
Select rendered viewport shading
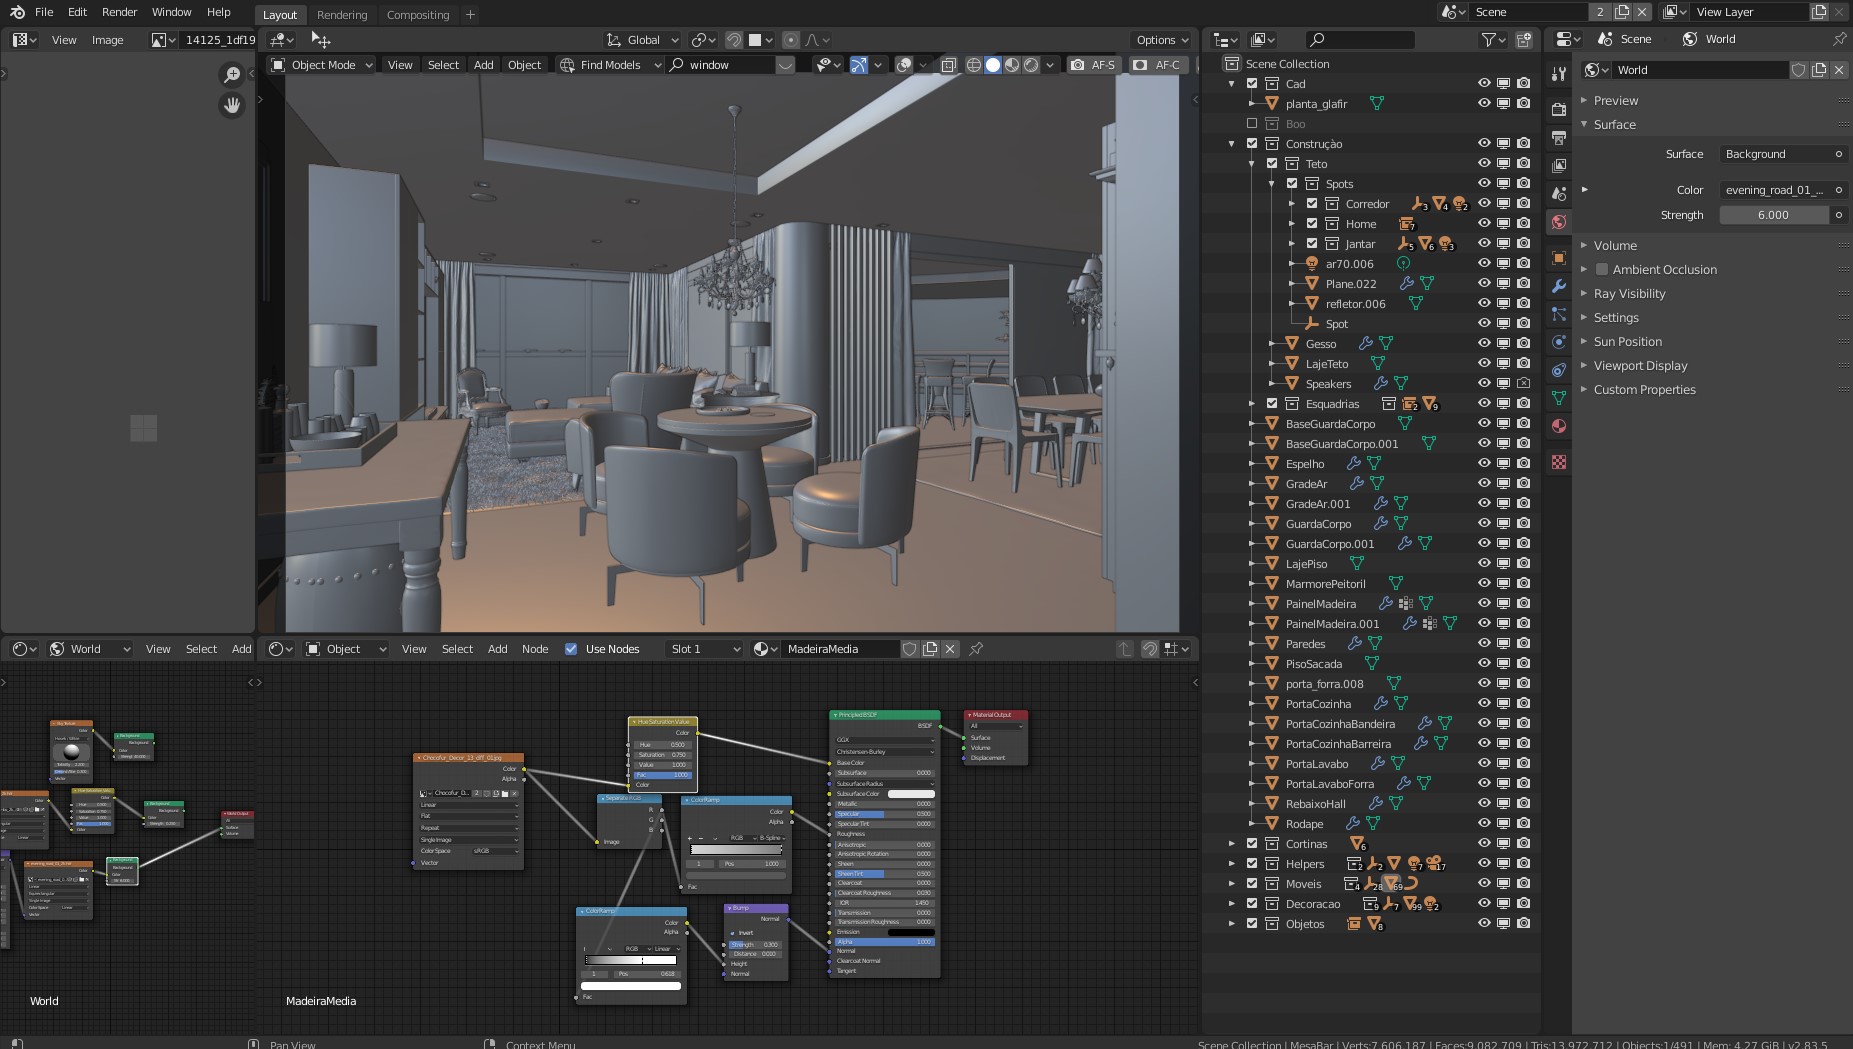[x=1031, y=65]
